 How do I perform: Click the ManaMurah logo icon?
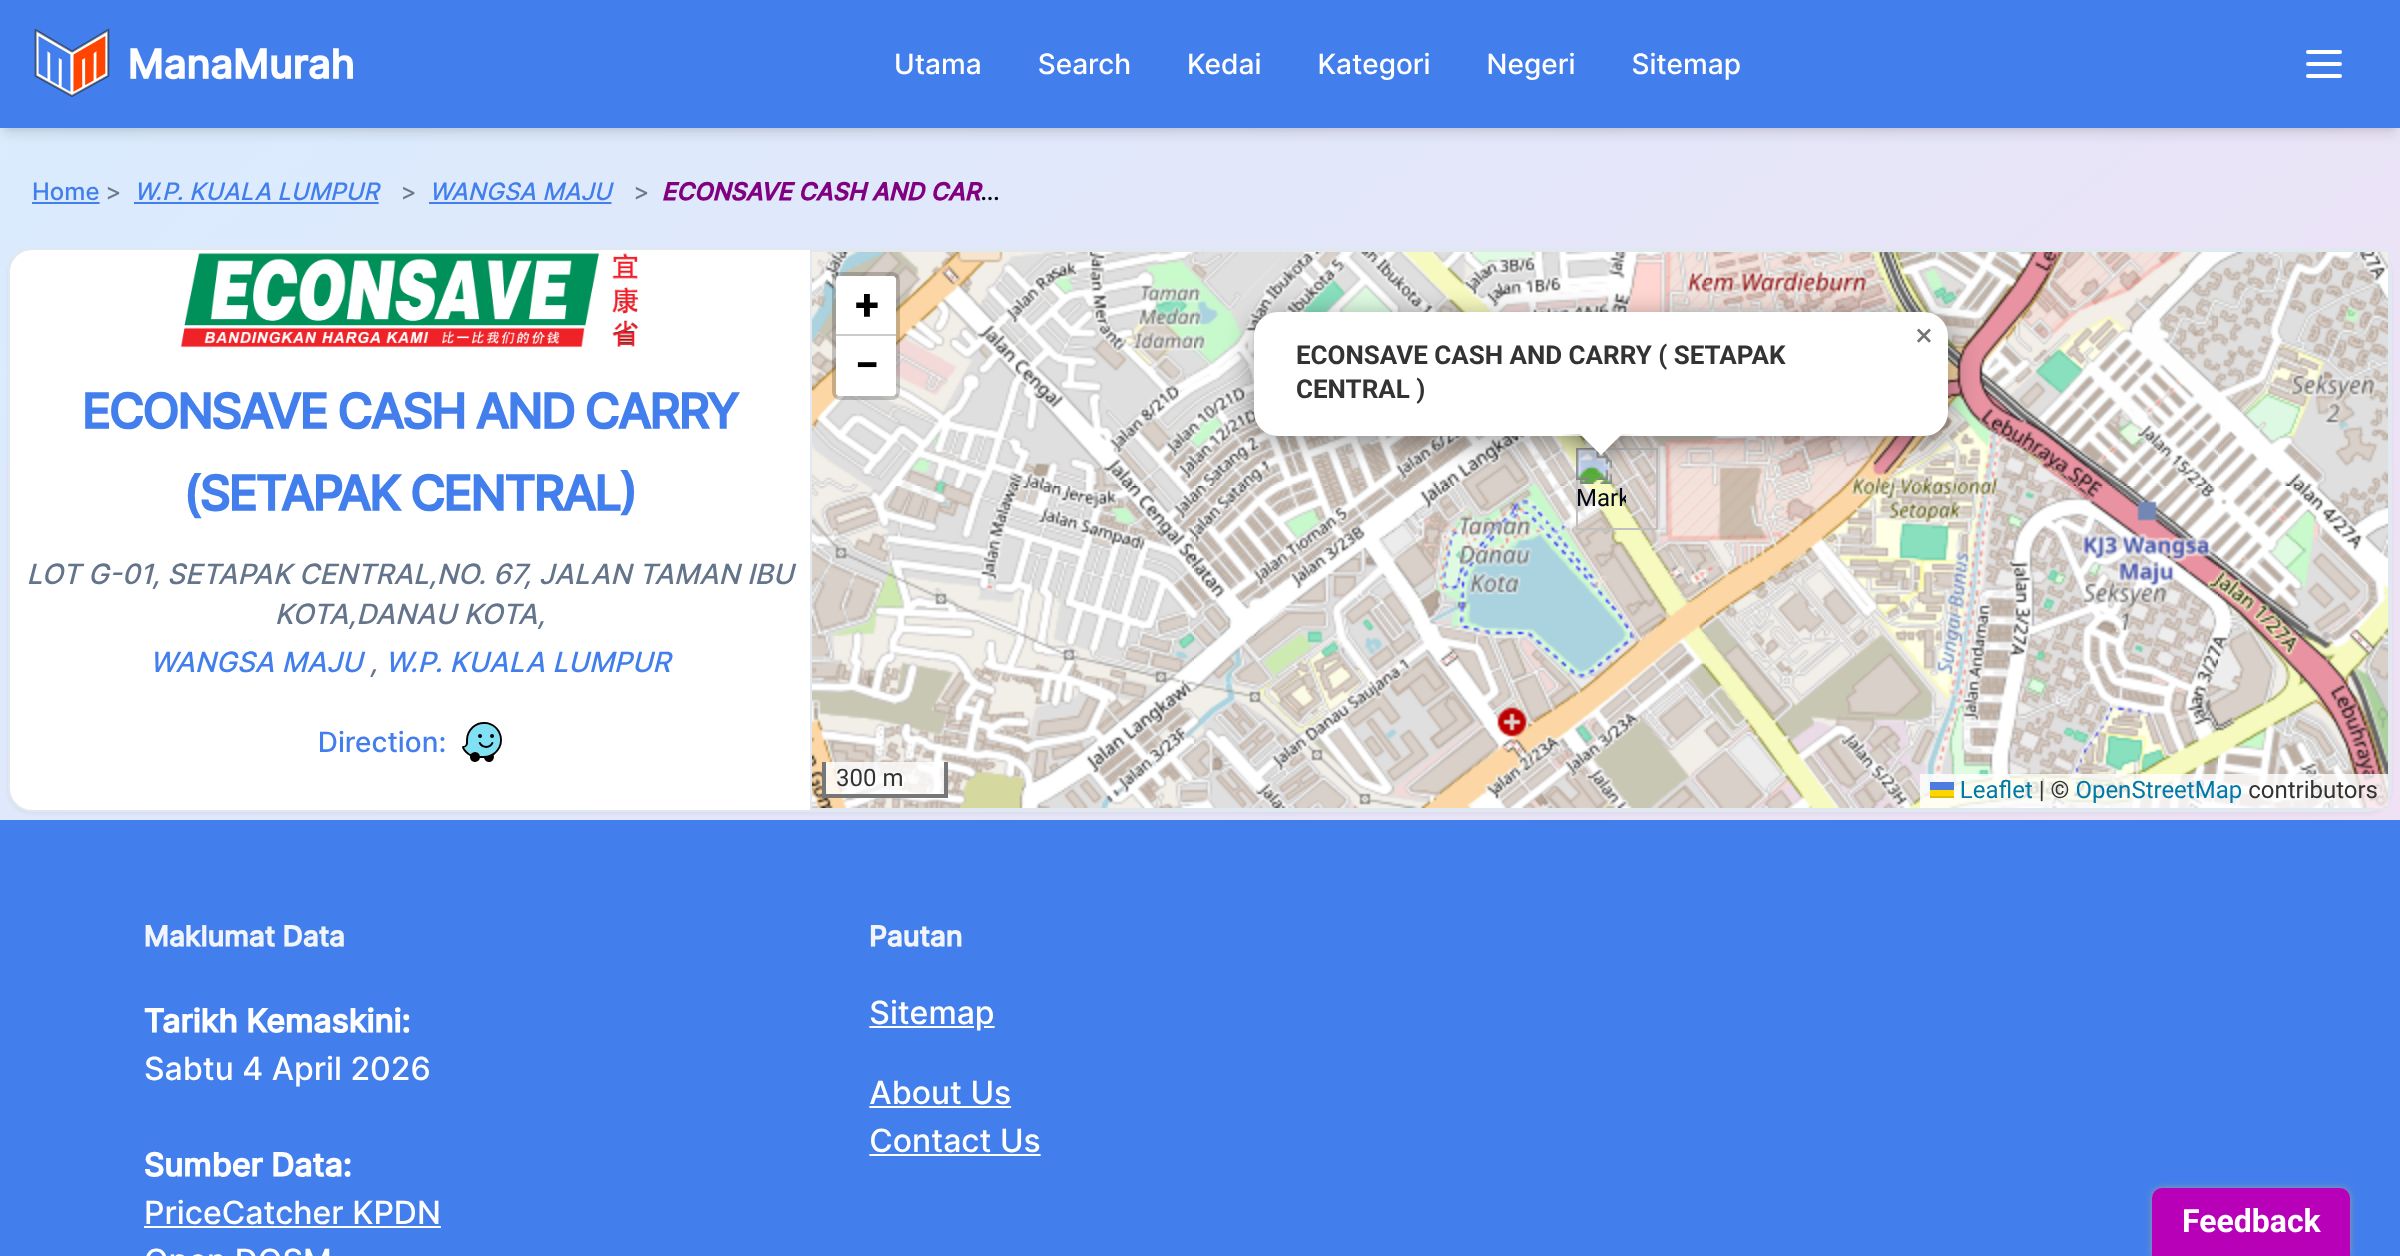[71, 63]
